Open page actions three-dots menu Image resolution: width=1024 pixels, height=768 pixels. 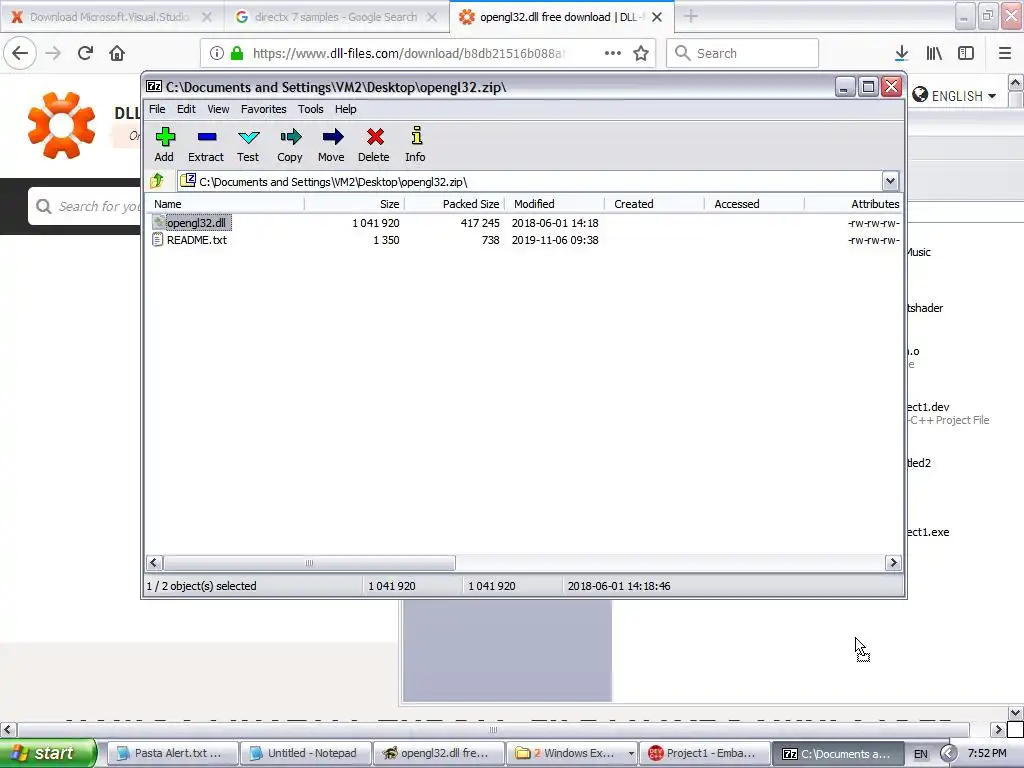pos(613,53)
